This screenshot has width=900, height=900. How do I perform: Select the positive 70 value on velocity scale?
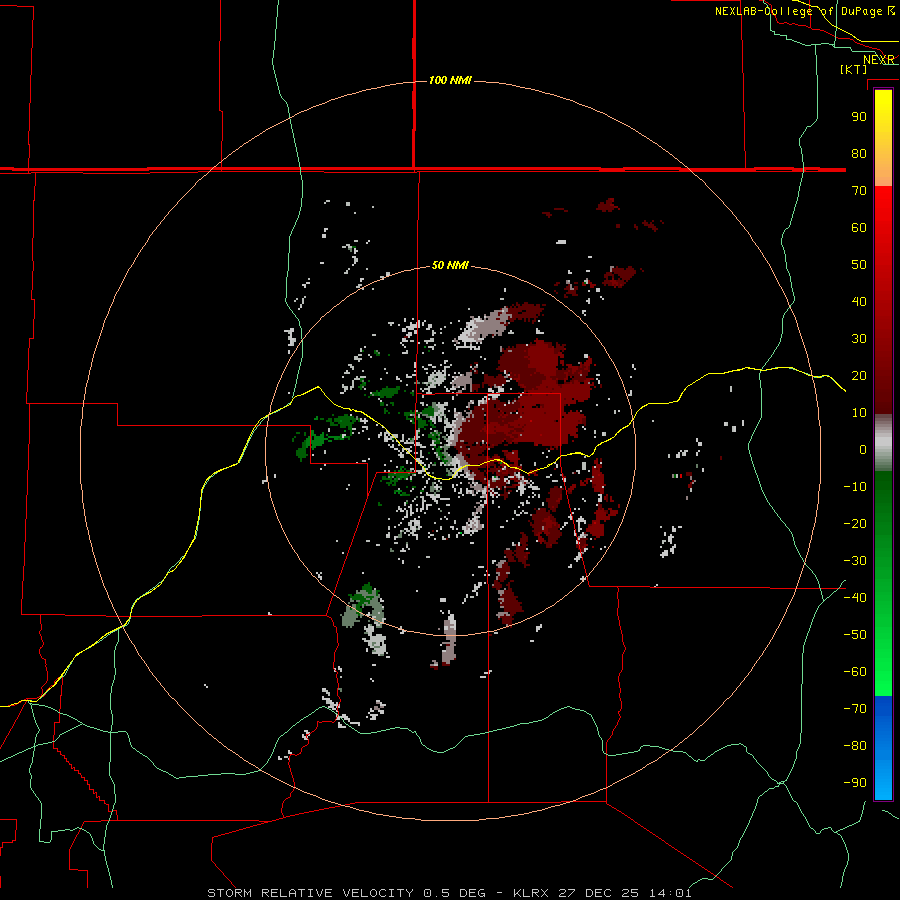859,191
